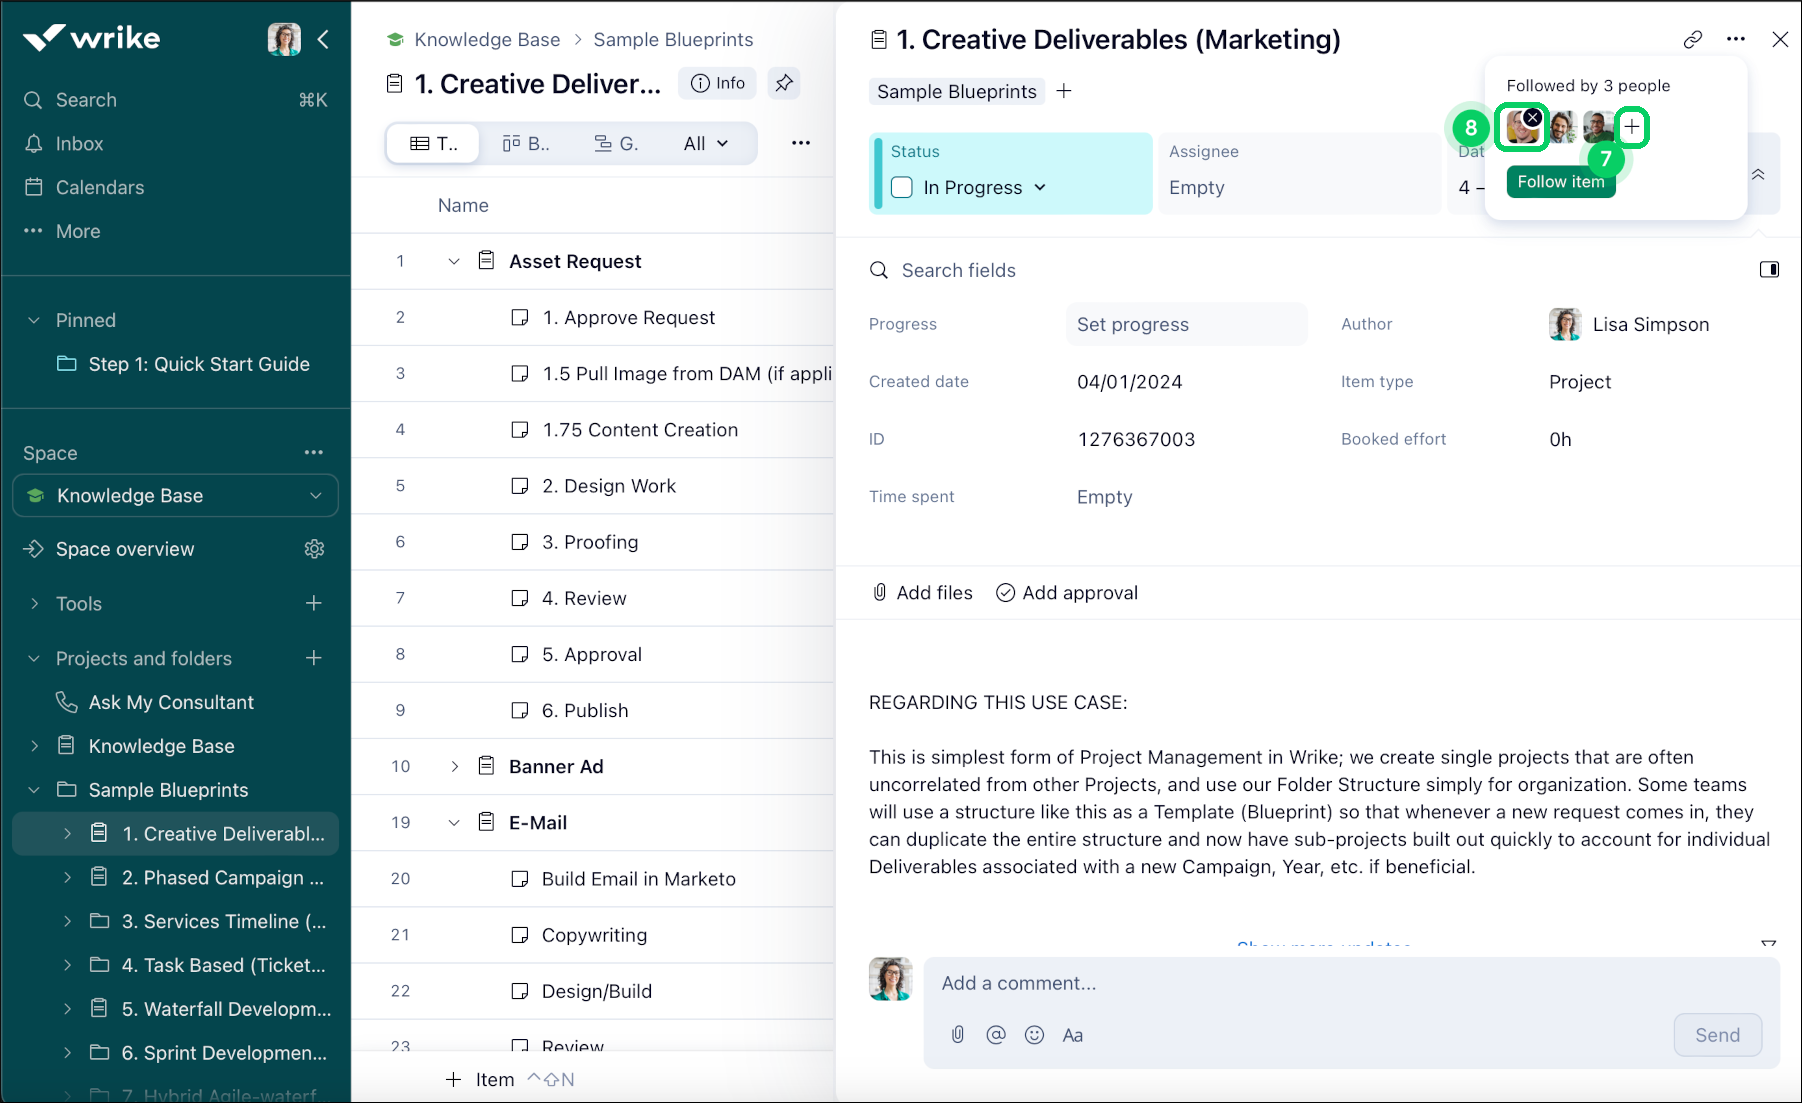Copy the item link using the link icon

[1694, 39]
